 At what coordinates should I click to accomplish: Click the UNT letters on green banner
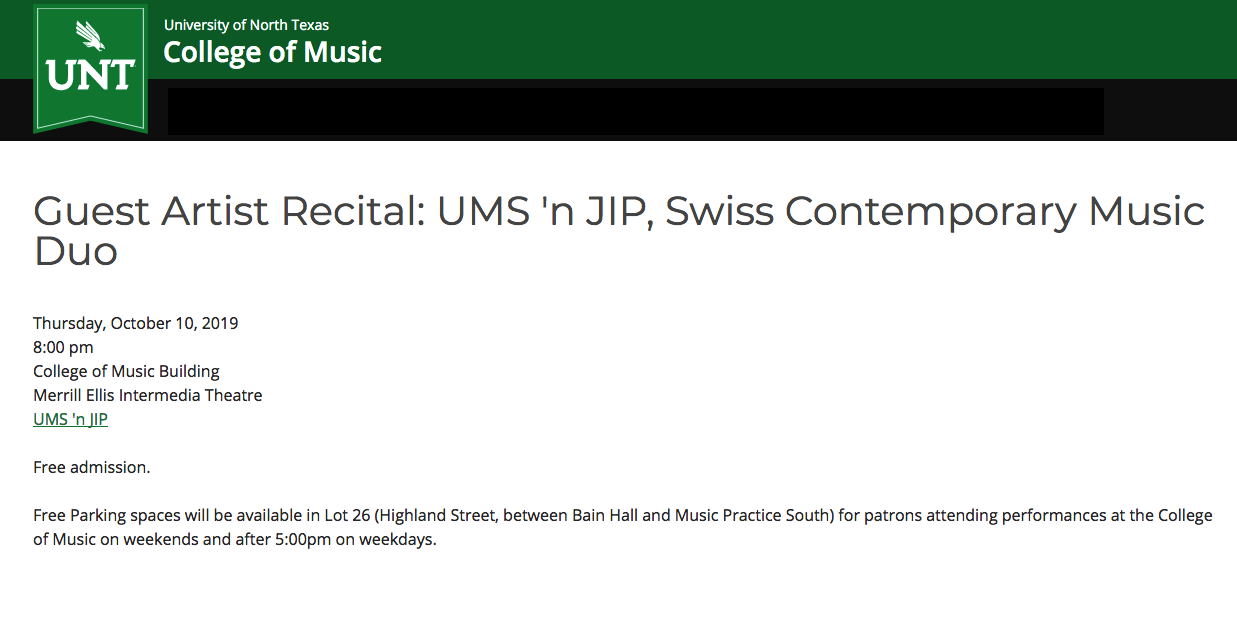tap(90, 76)
